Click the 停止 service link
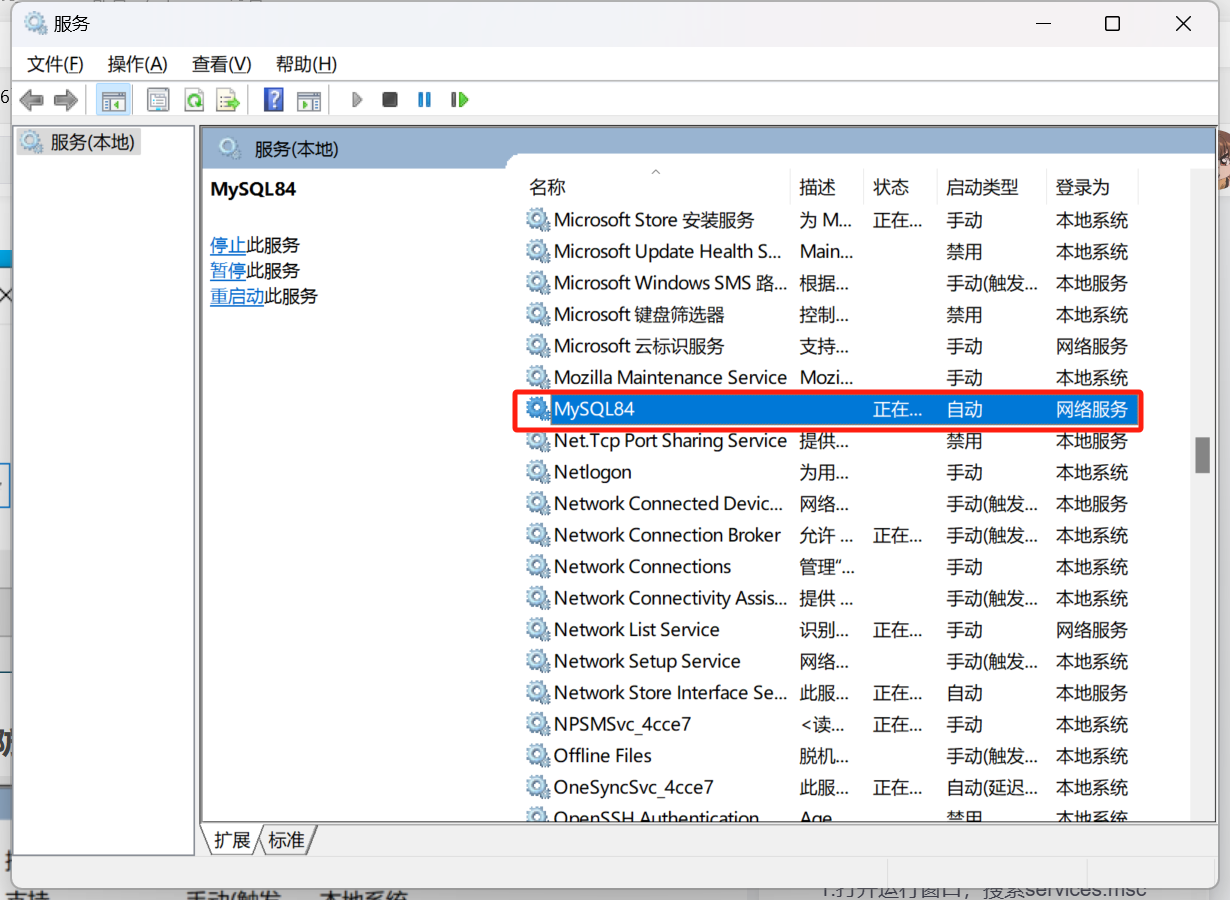This screenshot has width=1230, height=900. click(x=228, y=245)
